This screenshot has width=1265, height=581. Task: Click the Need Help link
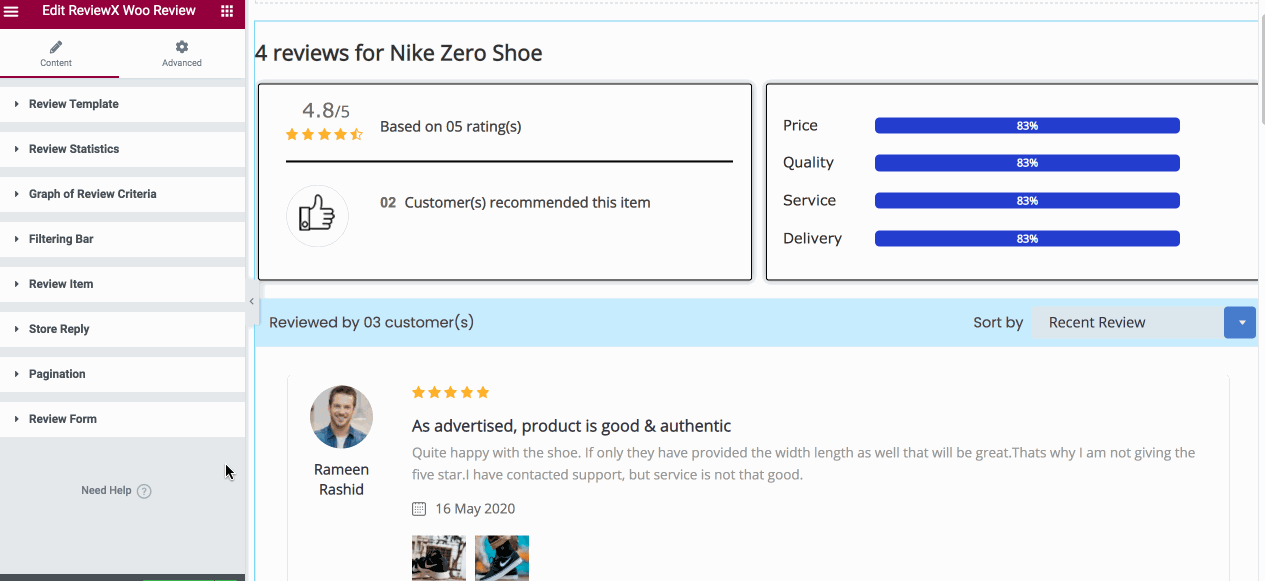pos(106,491)
